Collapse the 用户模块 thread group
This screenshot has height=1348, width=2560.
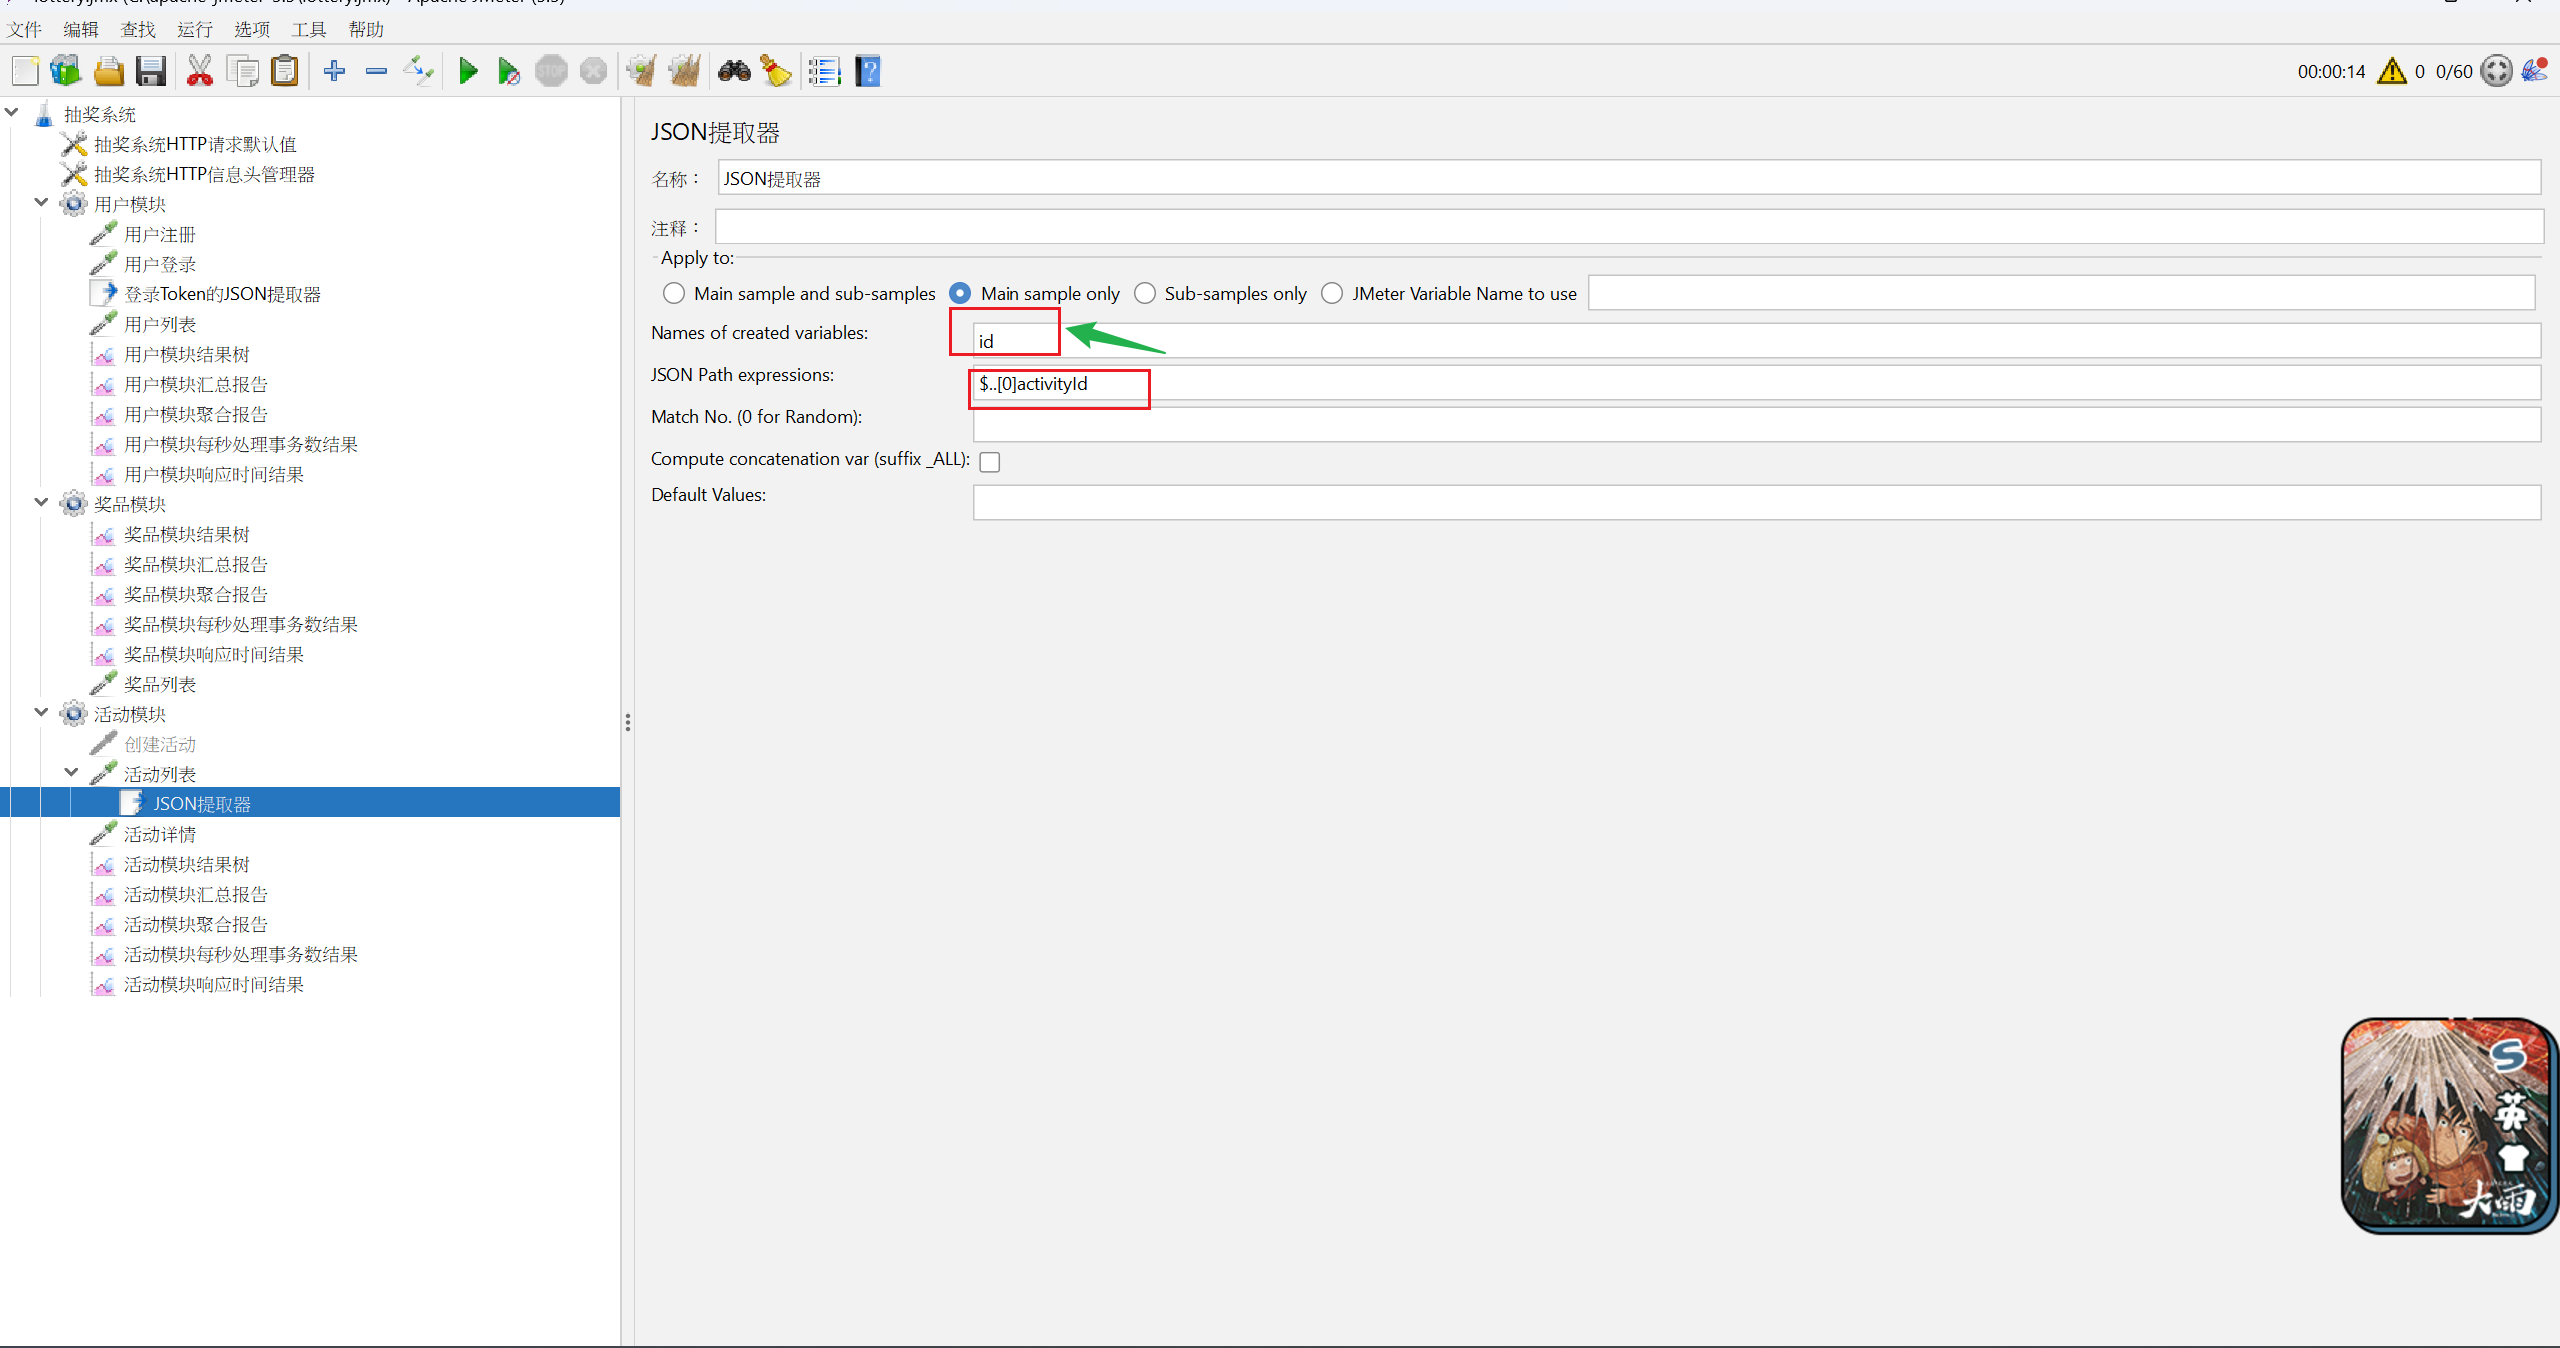click(x=41, y=203)
